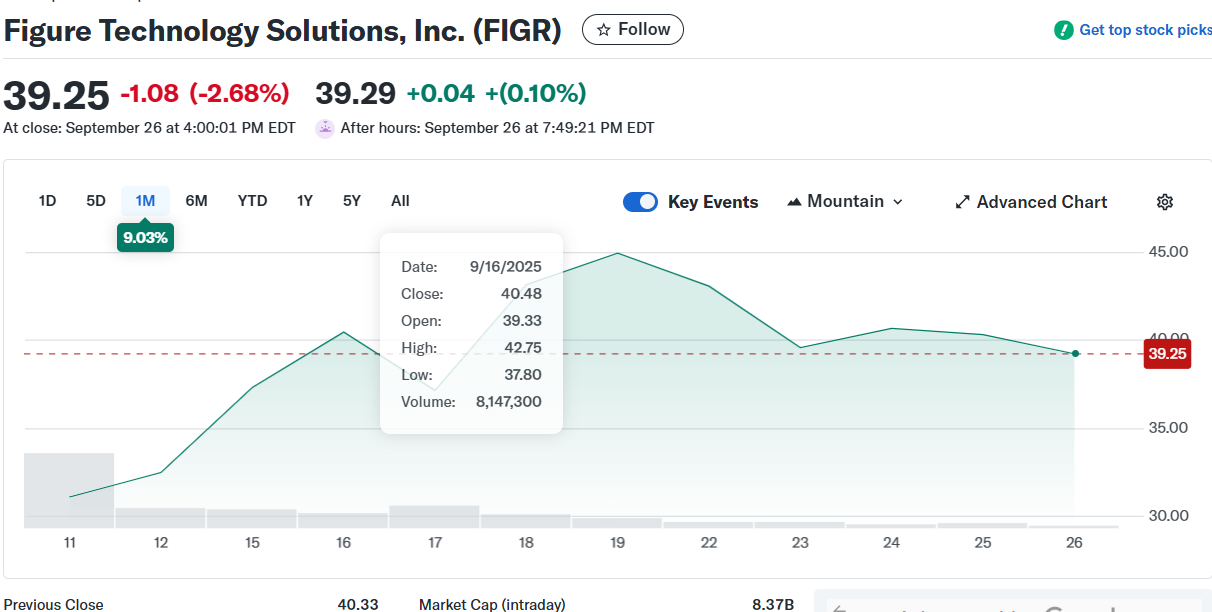Select the 5D time range
Screen dimensions: 1212x612
pos(96,201)
